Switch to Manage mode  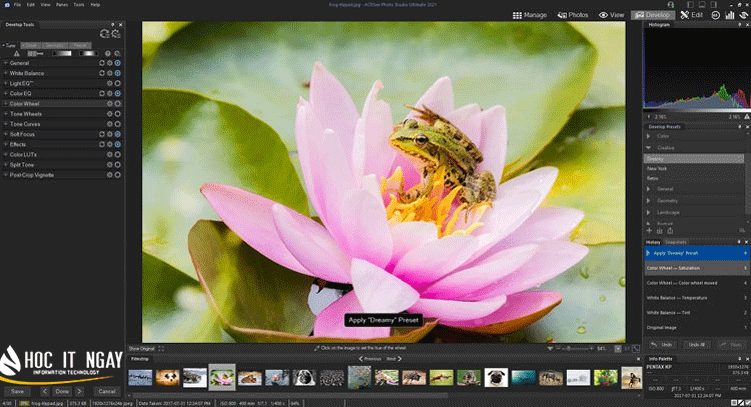pyautogui.click(x=530, y=15)
